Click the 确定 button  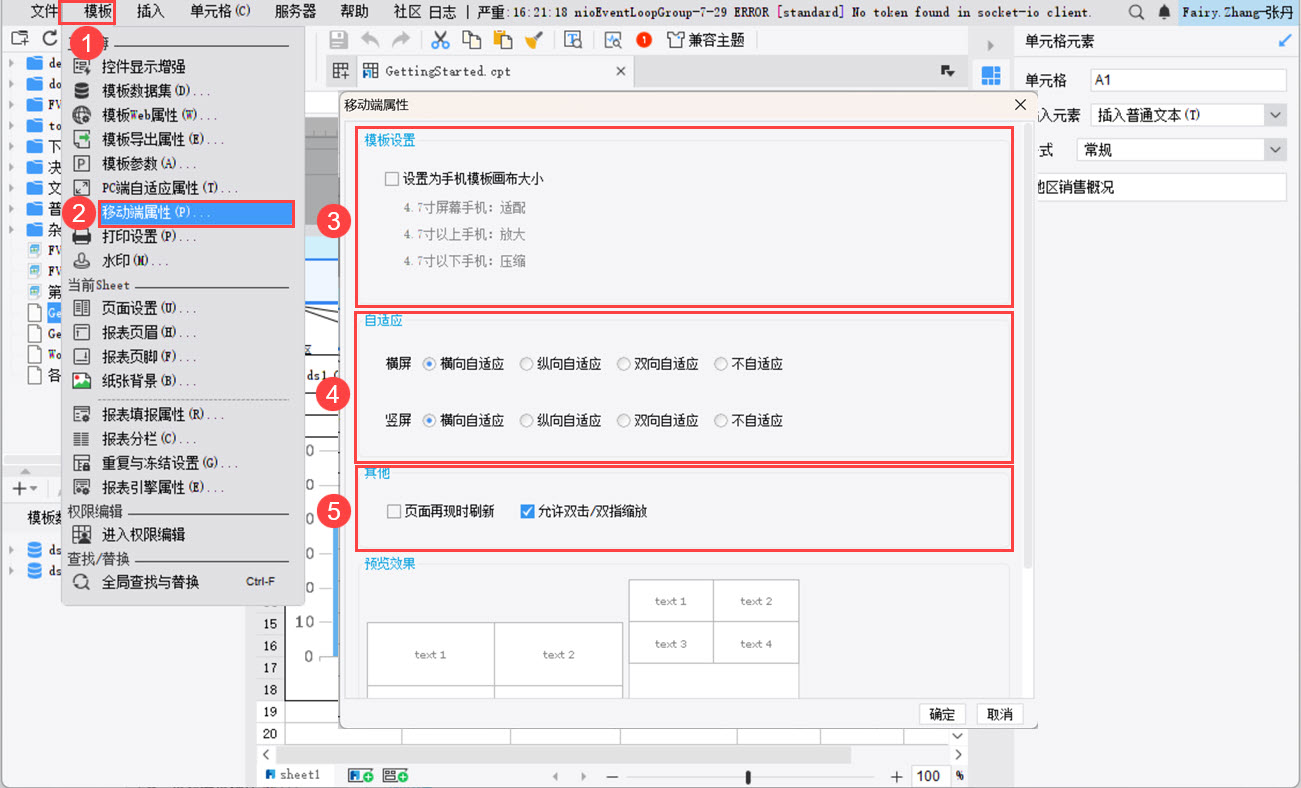[x=942, y=714]
